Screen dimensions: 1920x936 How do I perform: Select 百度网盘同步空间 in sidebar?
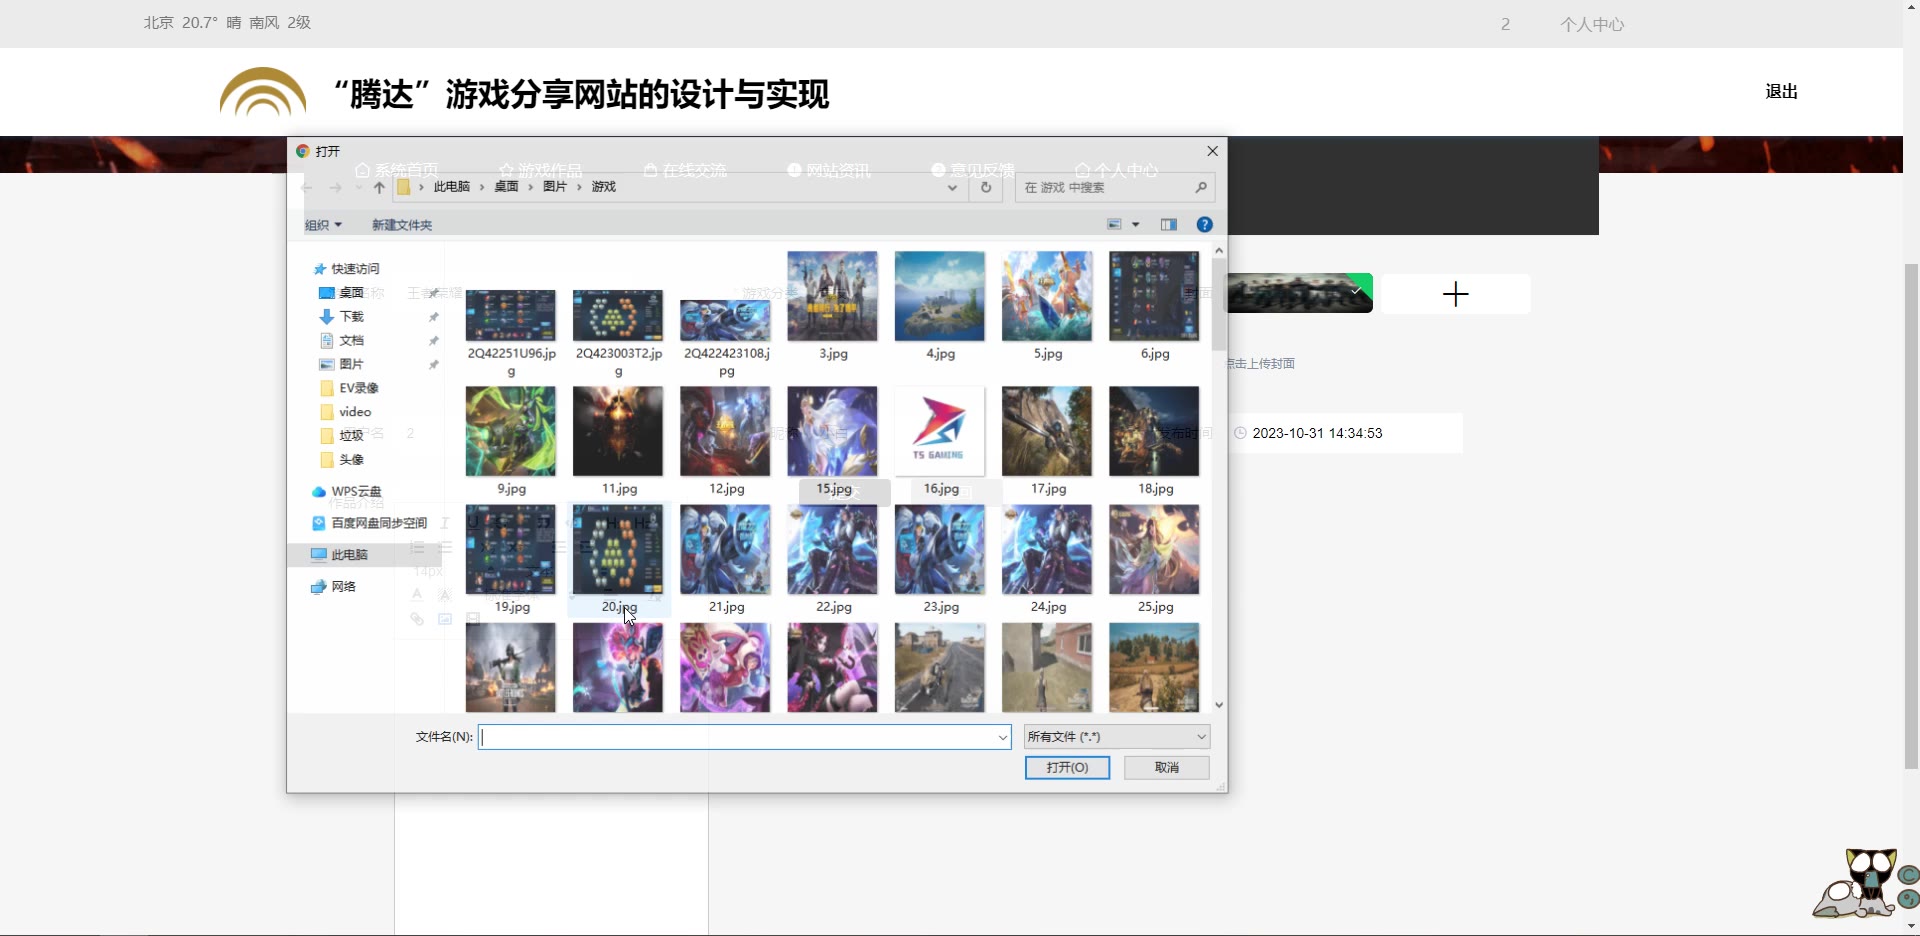369,523
